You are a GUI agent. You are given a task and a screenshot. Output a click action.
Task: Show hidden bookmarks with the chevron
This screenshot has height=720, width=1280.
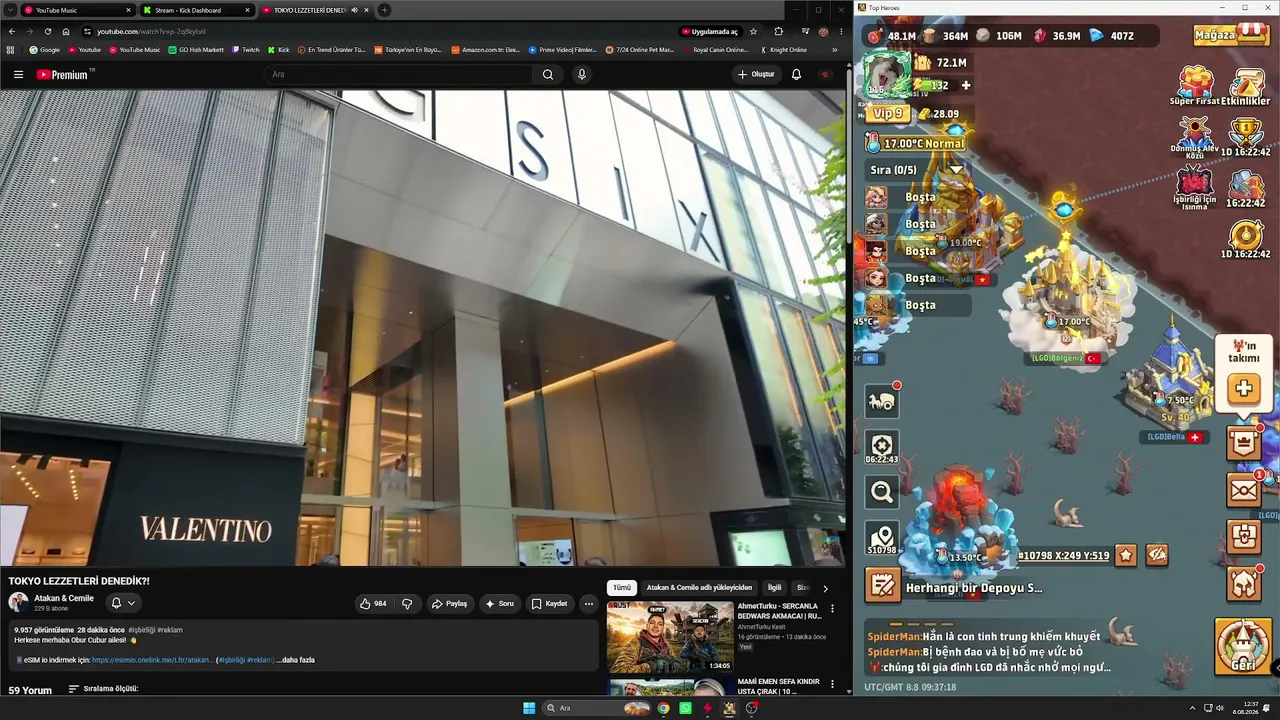(x=835, y=49)
